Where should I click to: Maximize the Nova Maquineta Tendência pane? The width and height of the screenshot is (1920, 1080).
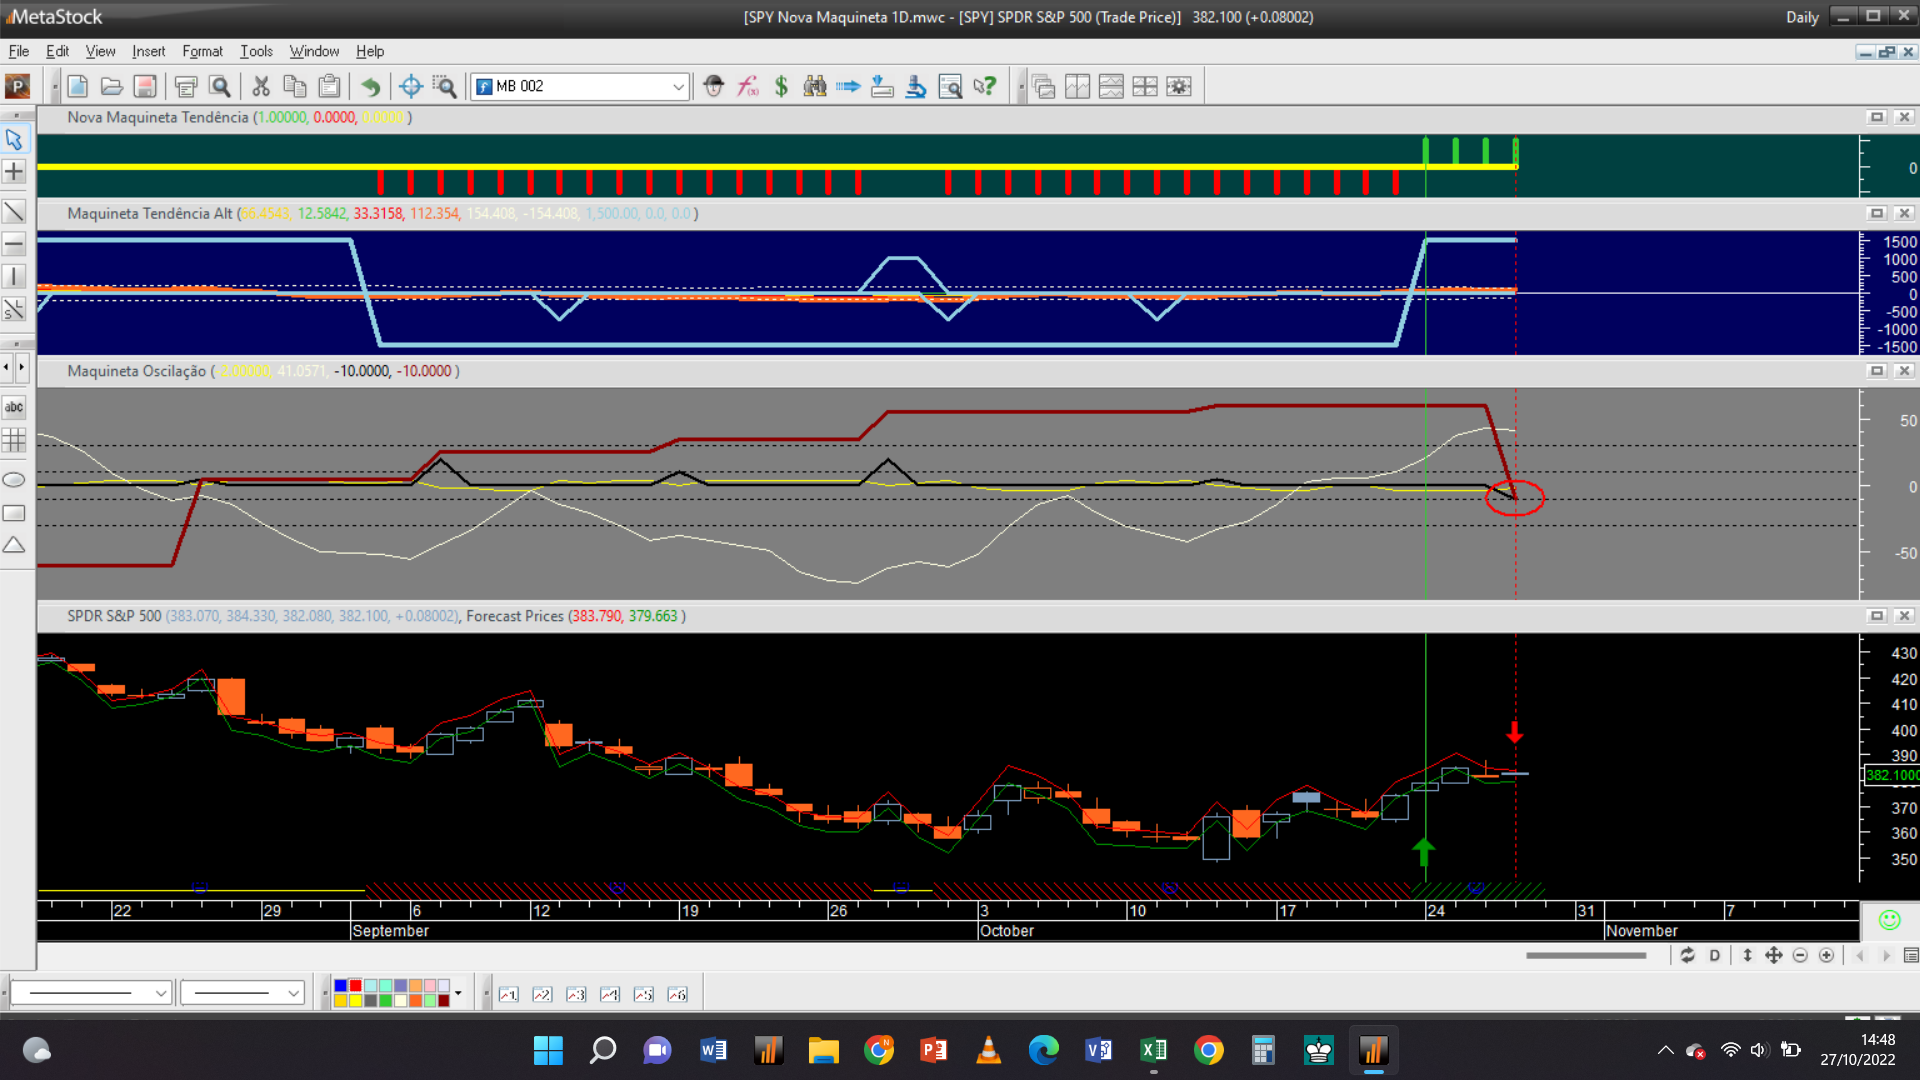tap(1877, 117)
